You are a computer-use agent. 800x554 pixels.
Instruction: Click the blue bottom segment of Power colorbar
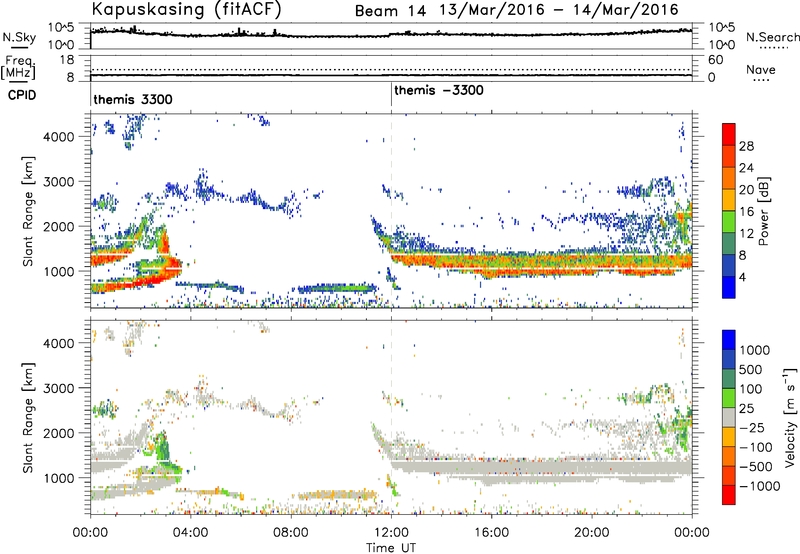pyautogui.click(x=729, y=287)
